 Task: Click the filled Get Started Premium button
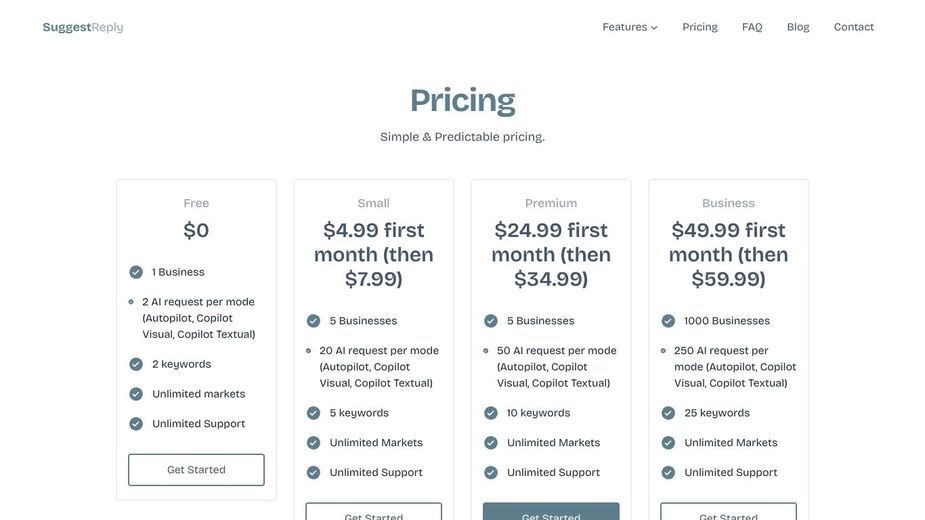551,511
